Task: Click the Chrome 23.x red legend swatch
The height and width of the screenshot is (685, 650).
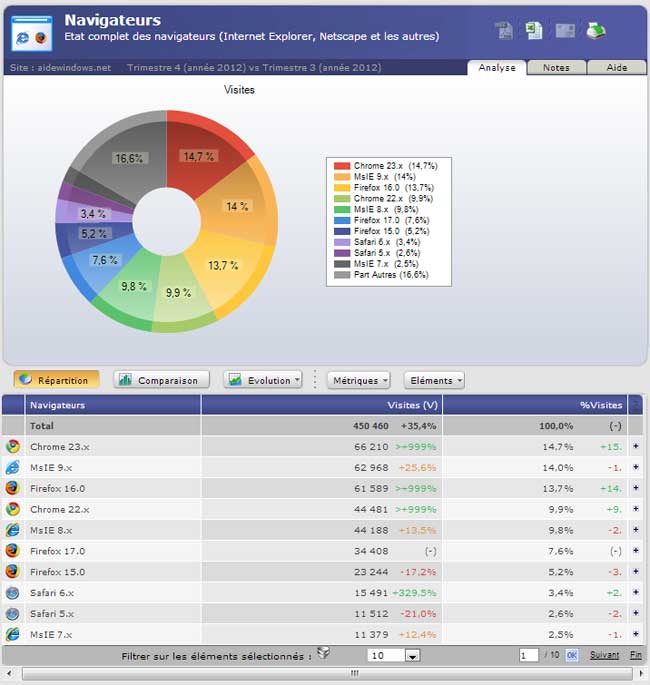Action: click(x=342, y=166)
